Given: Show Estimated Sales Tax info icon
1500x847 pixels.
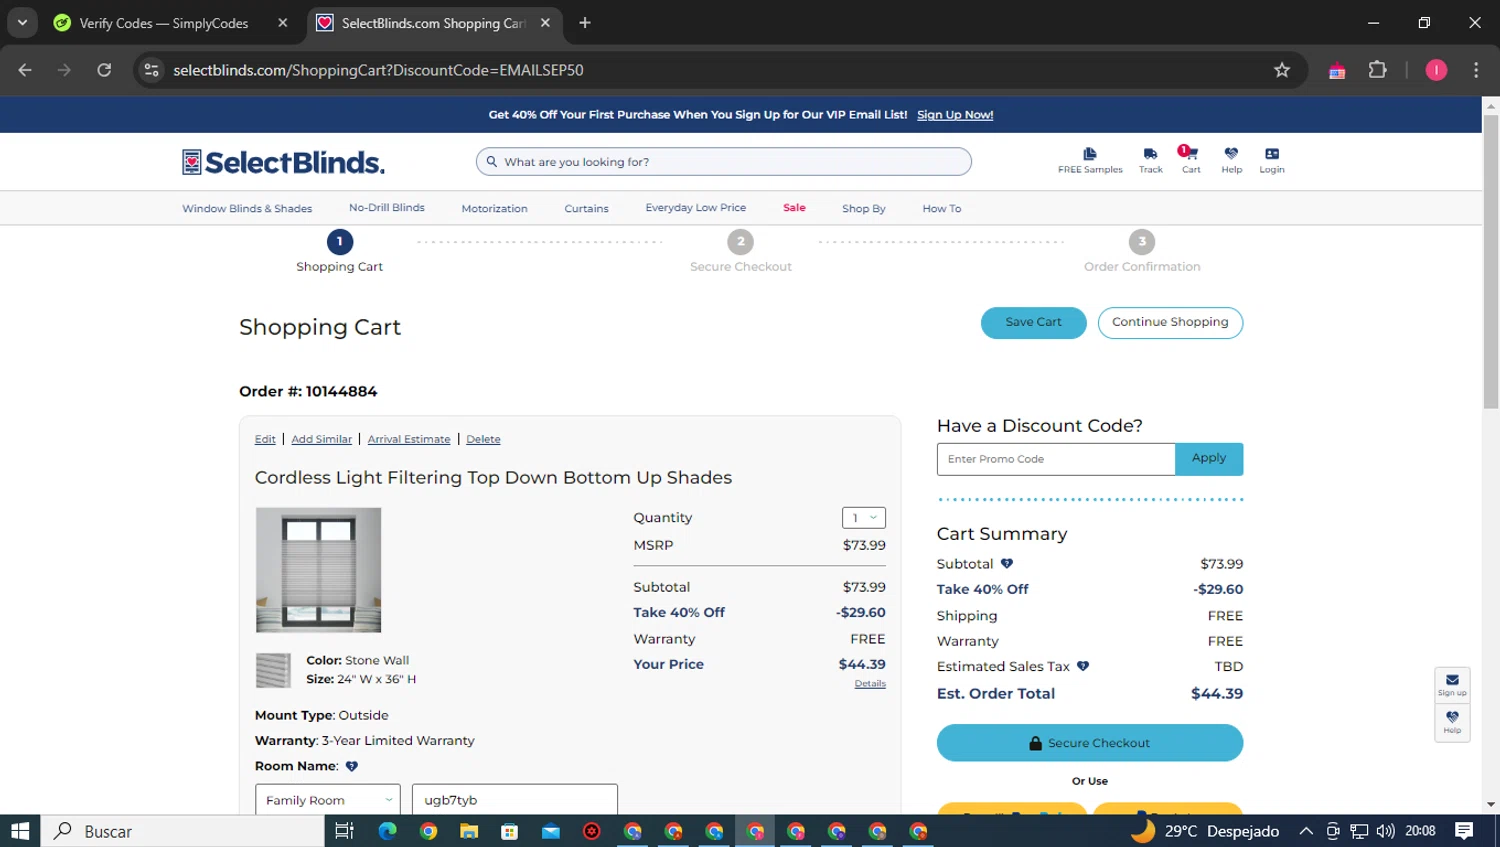Looking at the screenshot, I should pos(1083,666).
